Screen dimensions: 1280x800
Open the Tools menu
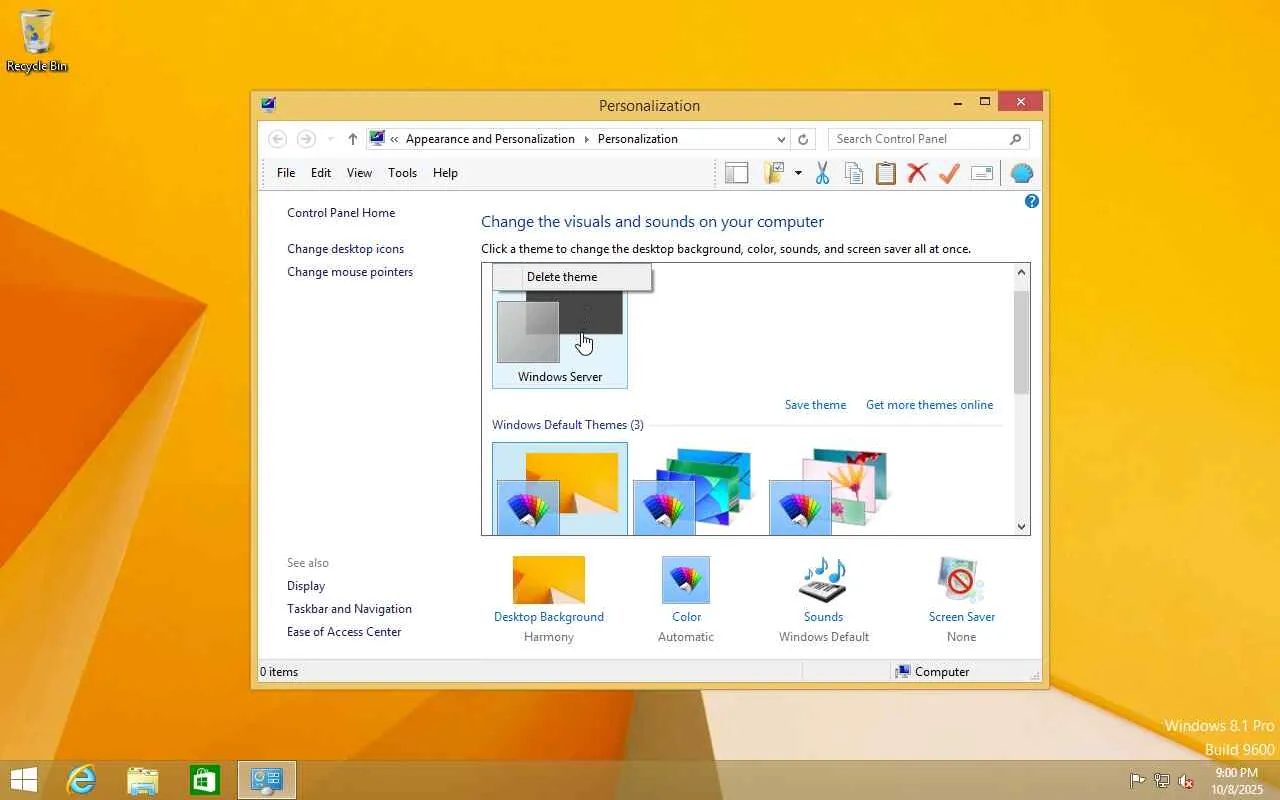coord(403,173)
